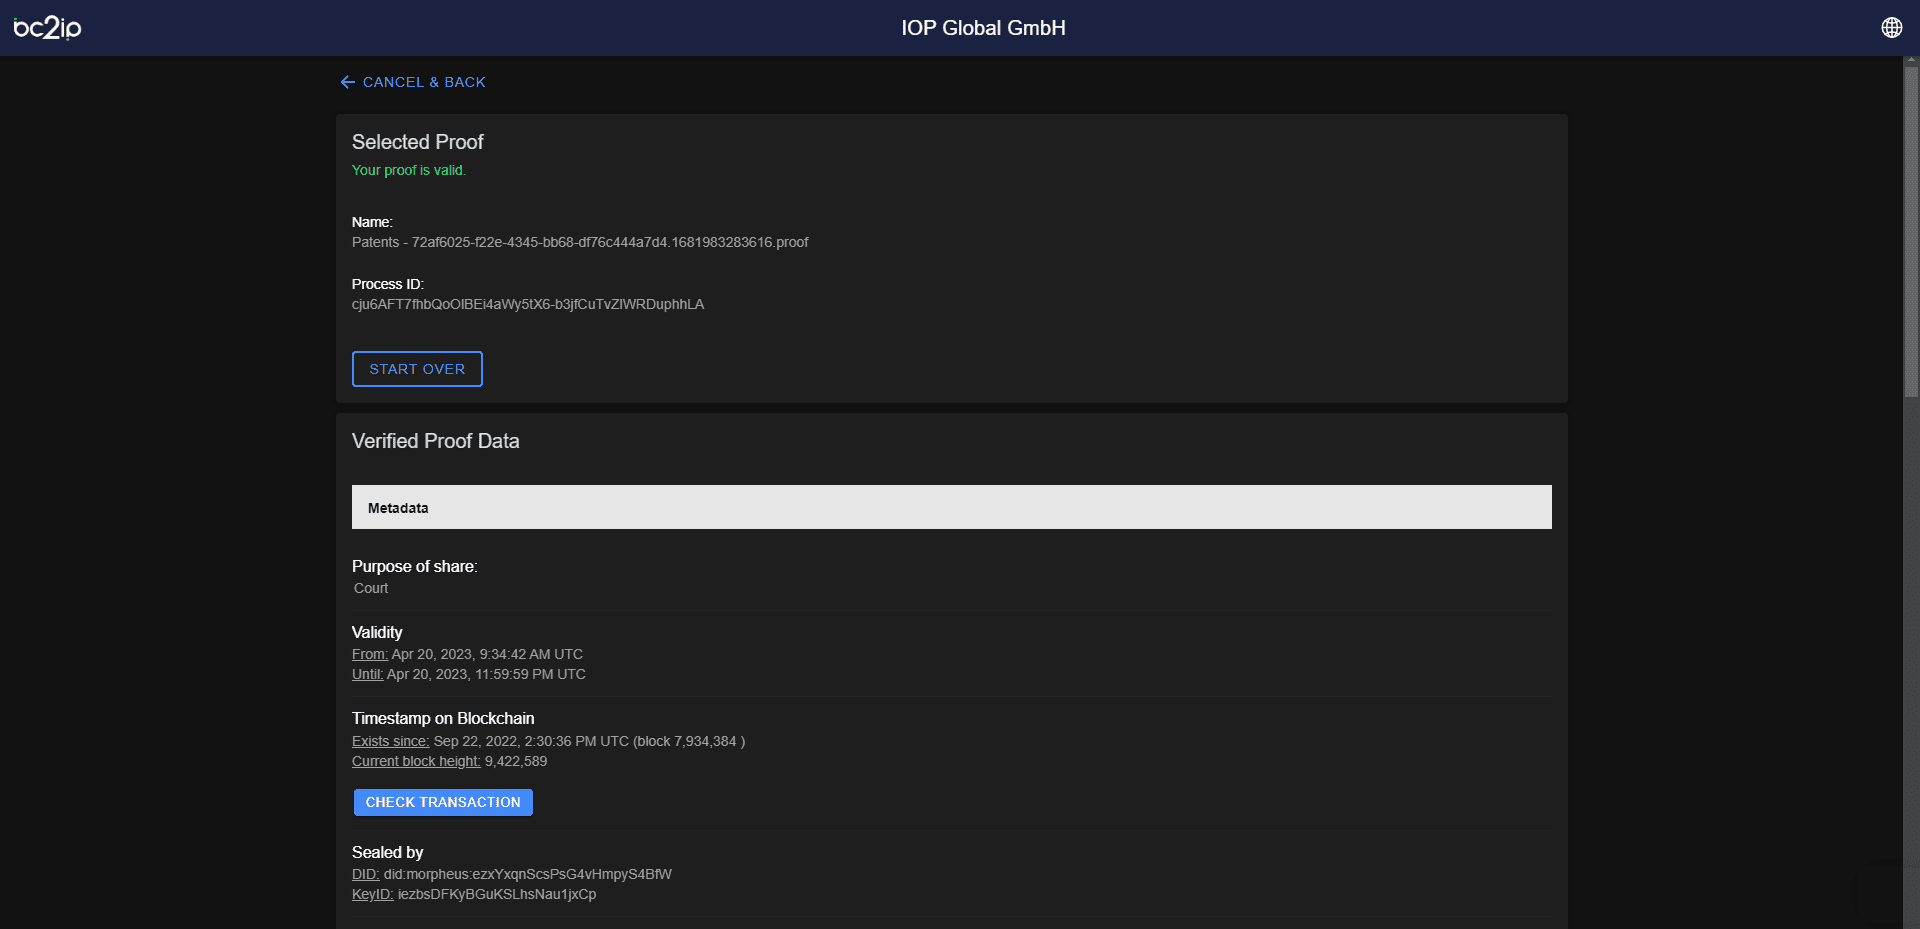
Task: Click the 'Current block height:' label
Action: pos(416,761)
